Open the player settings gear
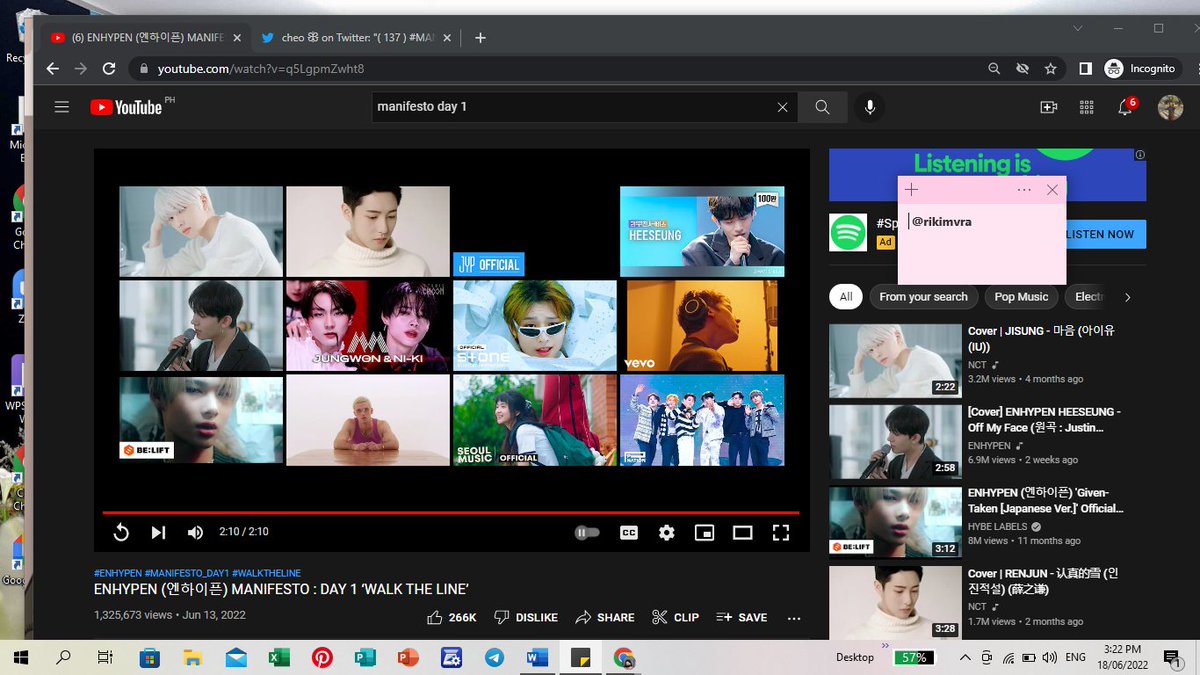1200x675 pixels. (667, 533)
